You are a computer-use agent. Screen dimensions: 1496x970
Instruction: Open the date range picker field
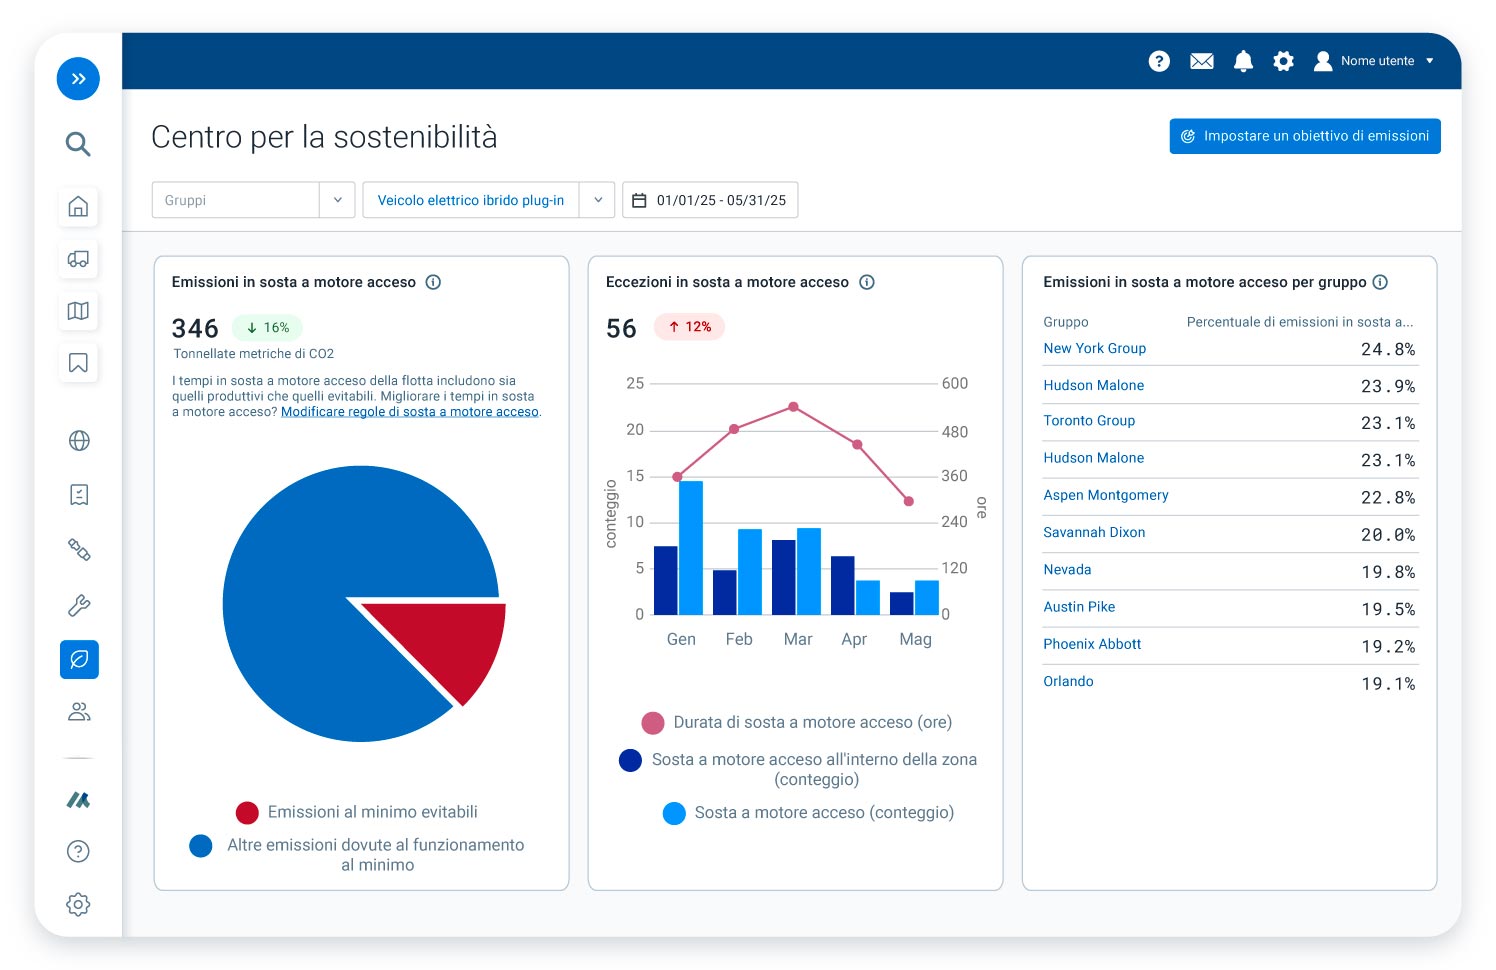pos(710,200)
